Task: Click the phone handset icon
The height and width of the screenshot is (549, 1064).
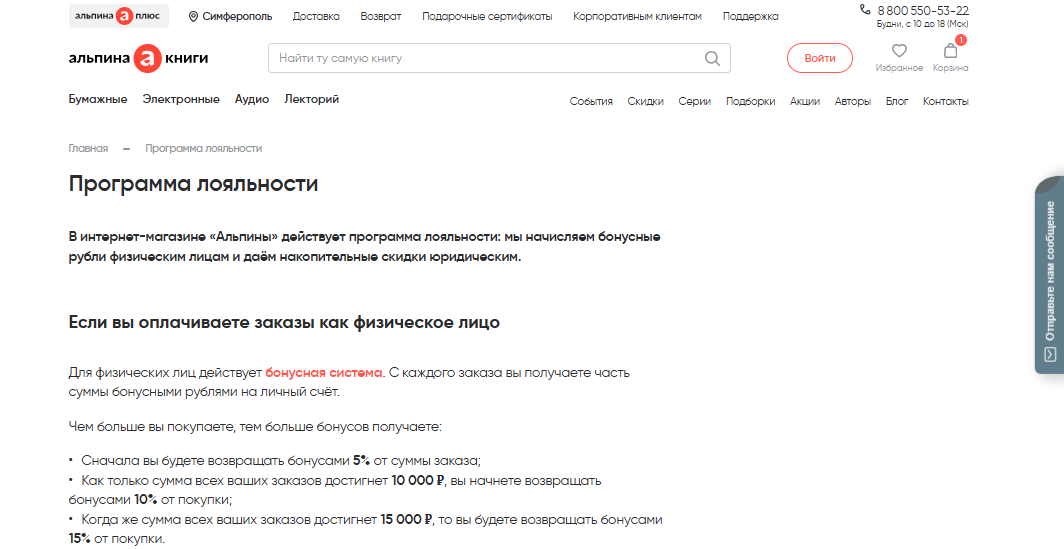Action: point(864,10)
